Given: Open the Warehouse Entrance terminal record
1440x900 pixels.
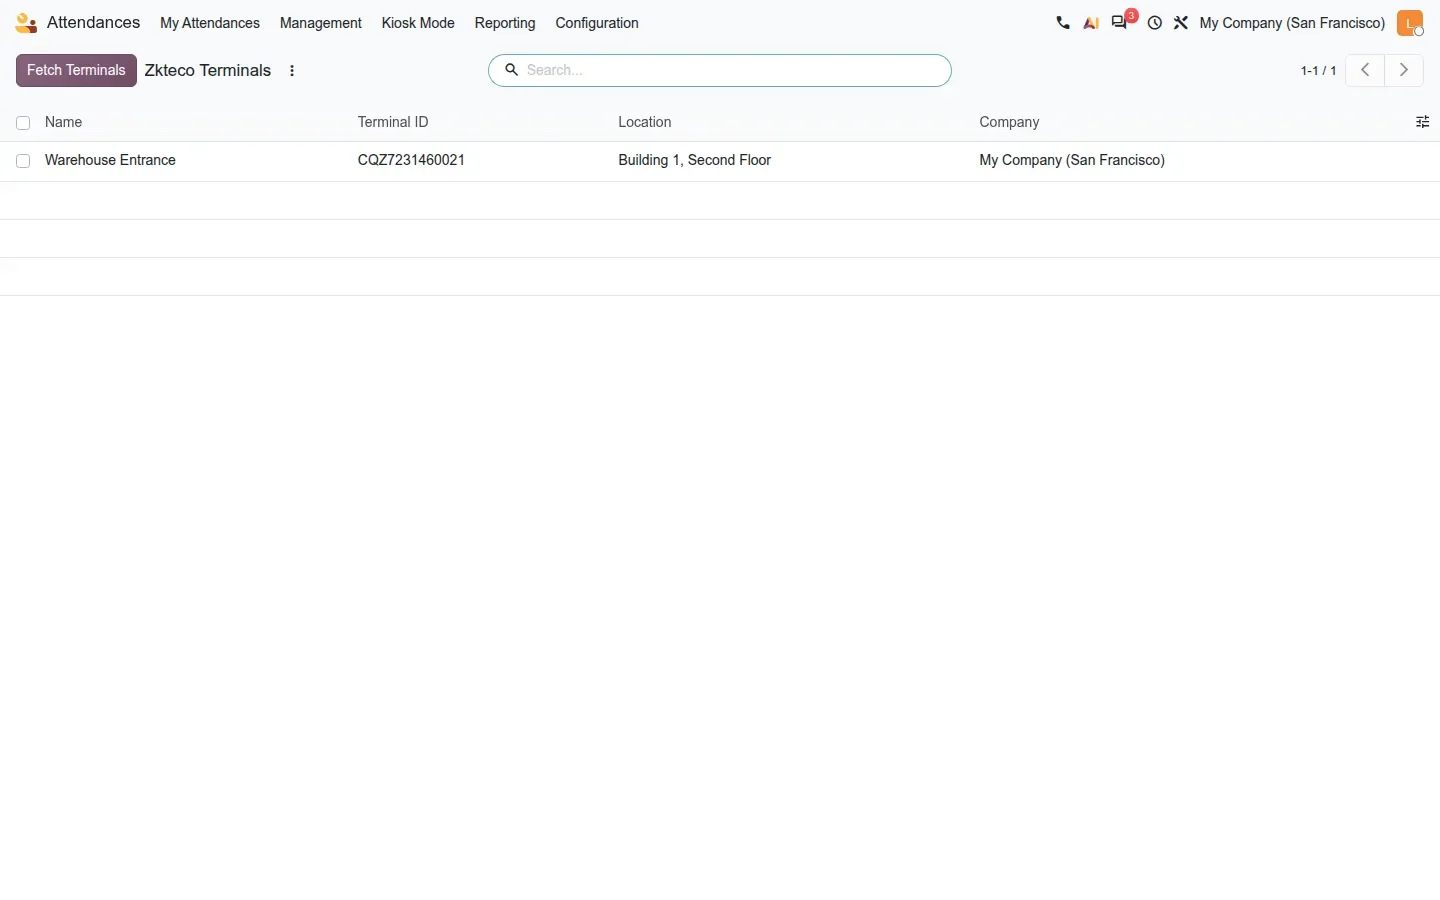Looking at the screenshot, I should 110,160.
